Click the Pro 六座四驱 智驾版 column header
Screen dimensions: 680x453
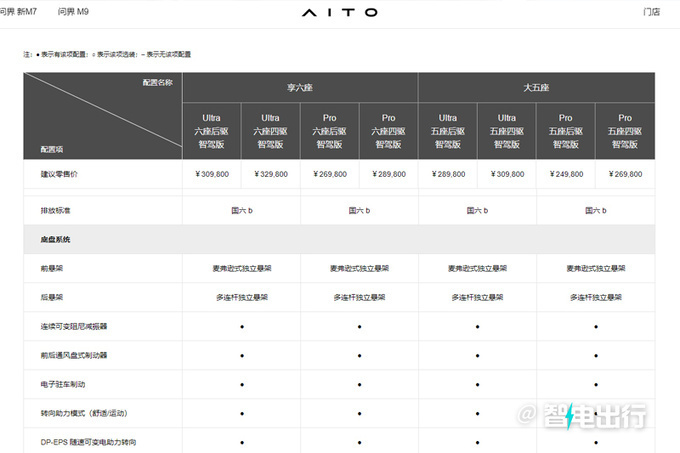(x=389, y=131)
